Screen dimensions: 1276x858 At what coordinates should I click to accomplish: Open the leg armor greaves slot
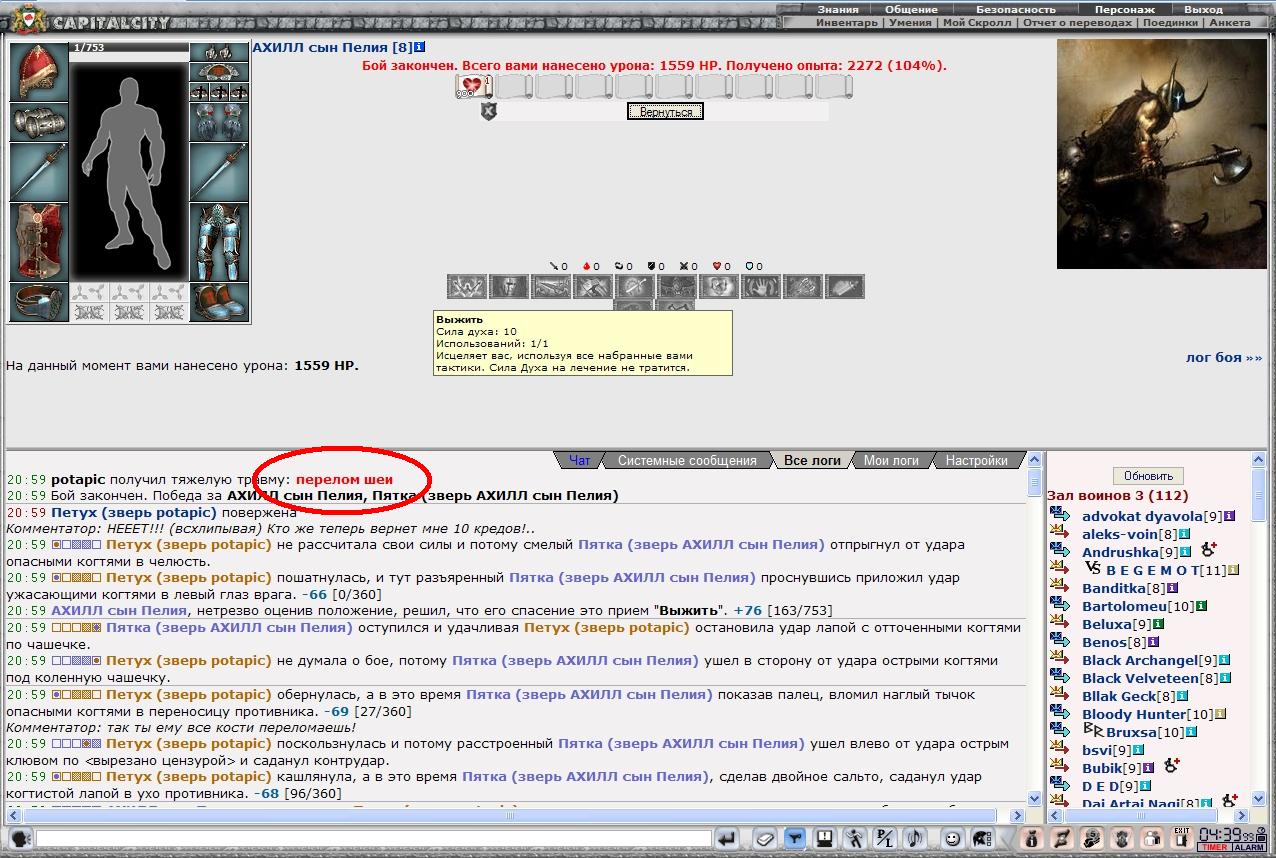tap(219, 242)
